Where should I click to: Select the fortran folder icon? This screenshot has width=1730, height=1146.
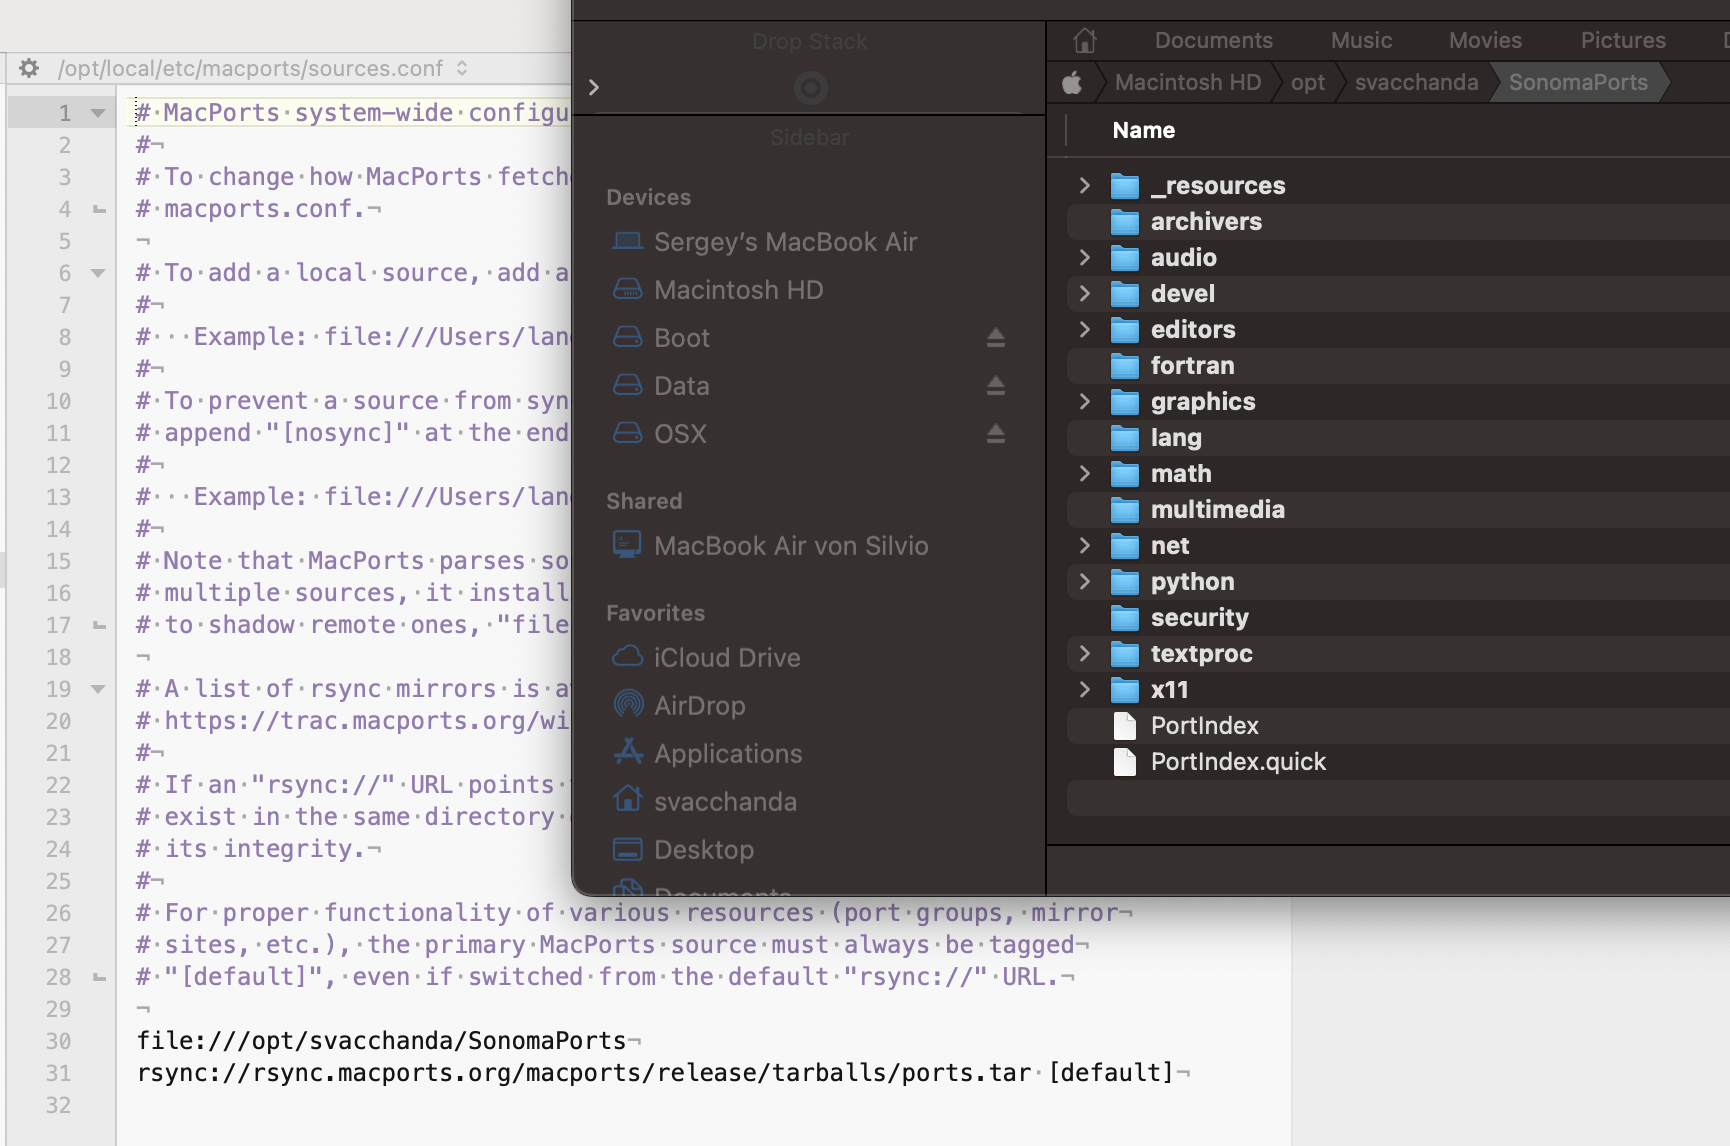point(1125,366)
